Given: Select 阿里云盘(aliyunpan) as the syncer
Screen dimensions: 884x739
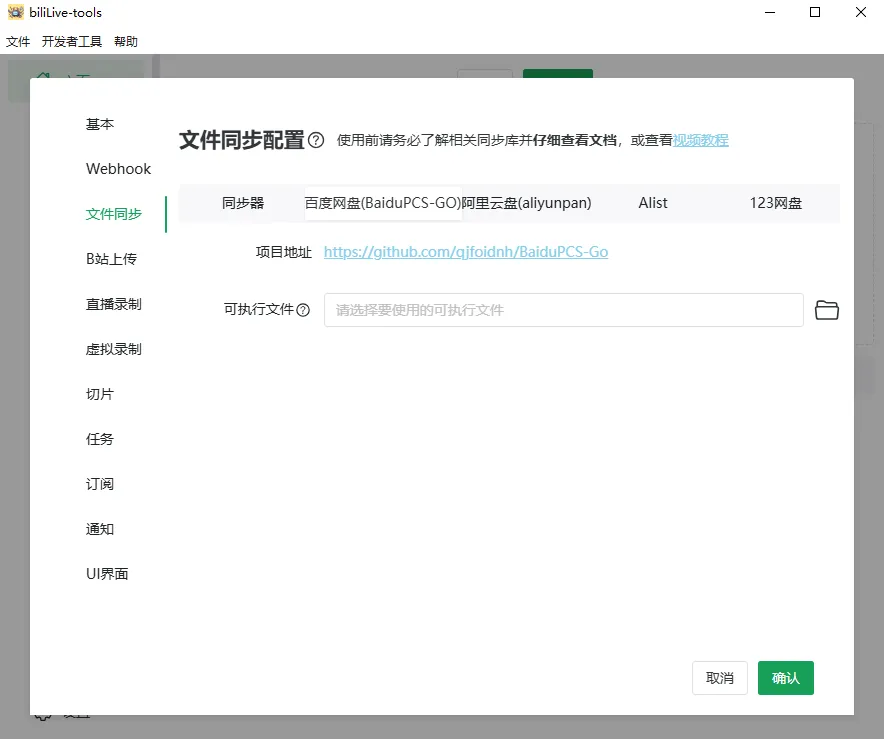Looking at the screenshot, I should tap(528, 203).
